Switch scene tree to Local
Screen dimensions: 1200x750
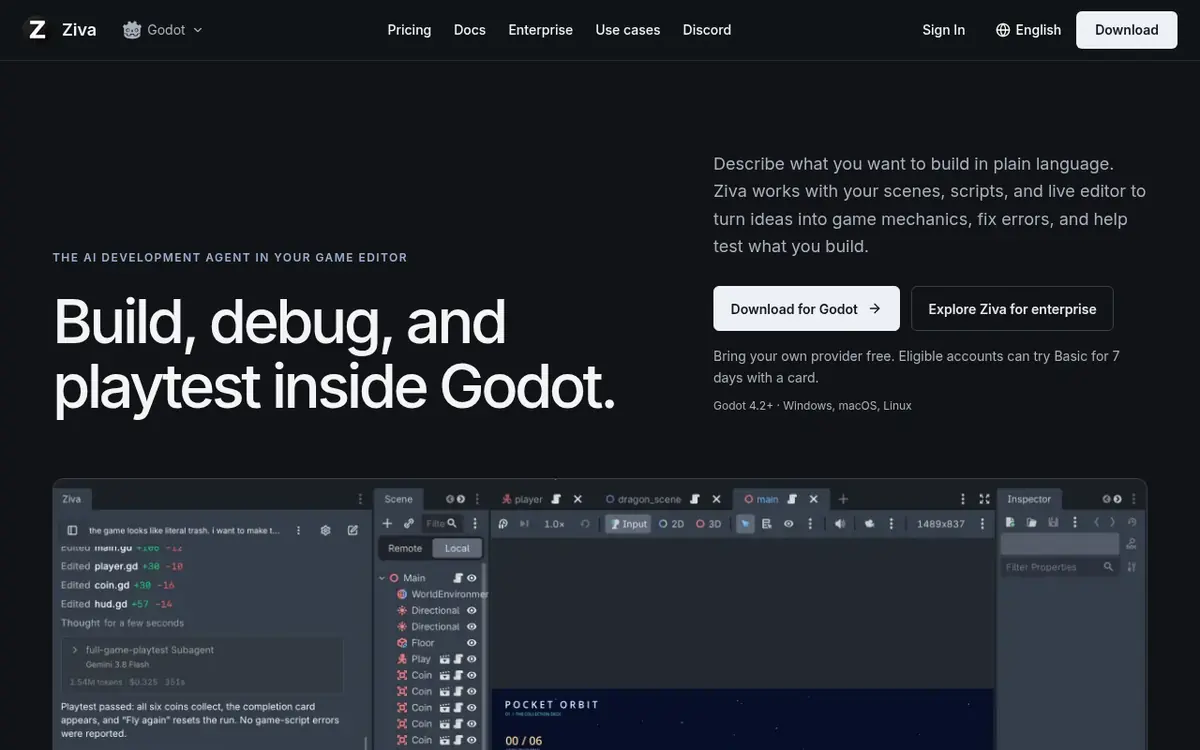point(457,548)
